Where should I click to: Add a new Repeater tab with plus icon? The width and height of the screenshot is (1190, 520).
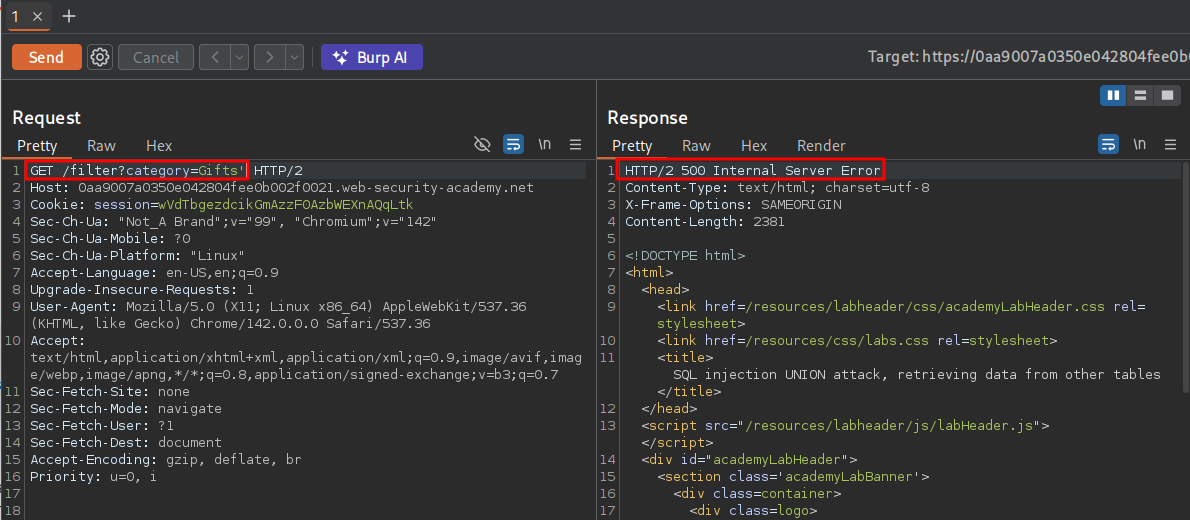pyautogui.click(x=69, y=17)
